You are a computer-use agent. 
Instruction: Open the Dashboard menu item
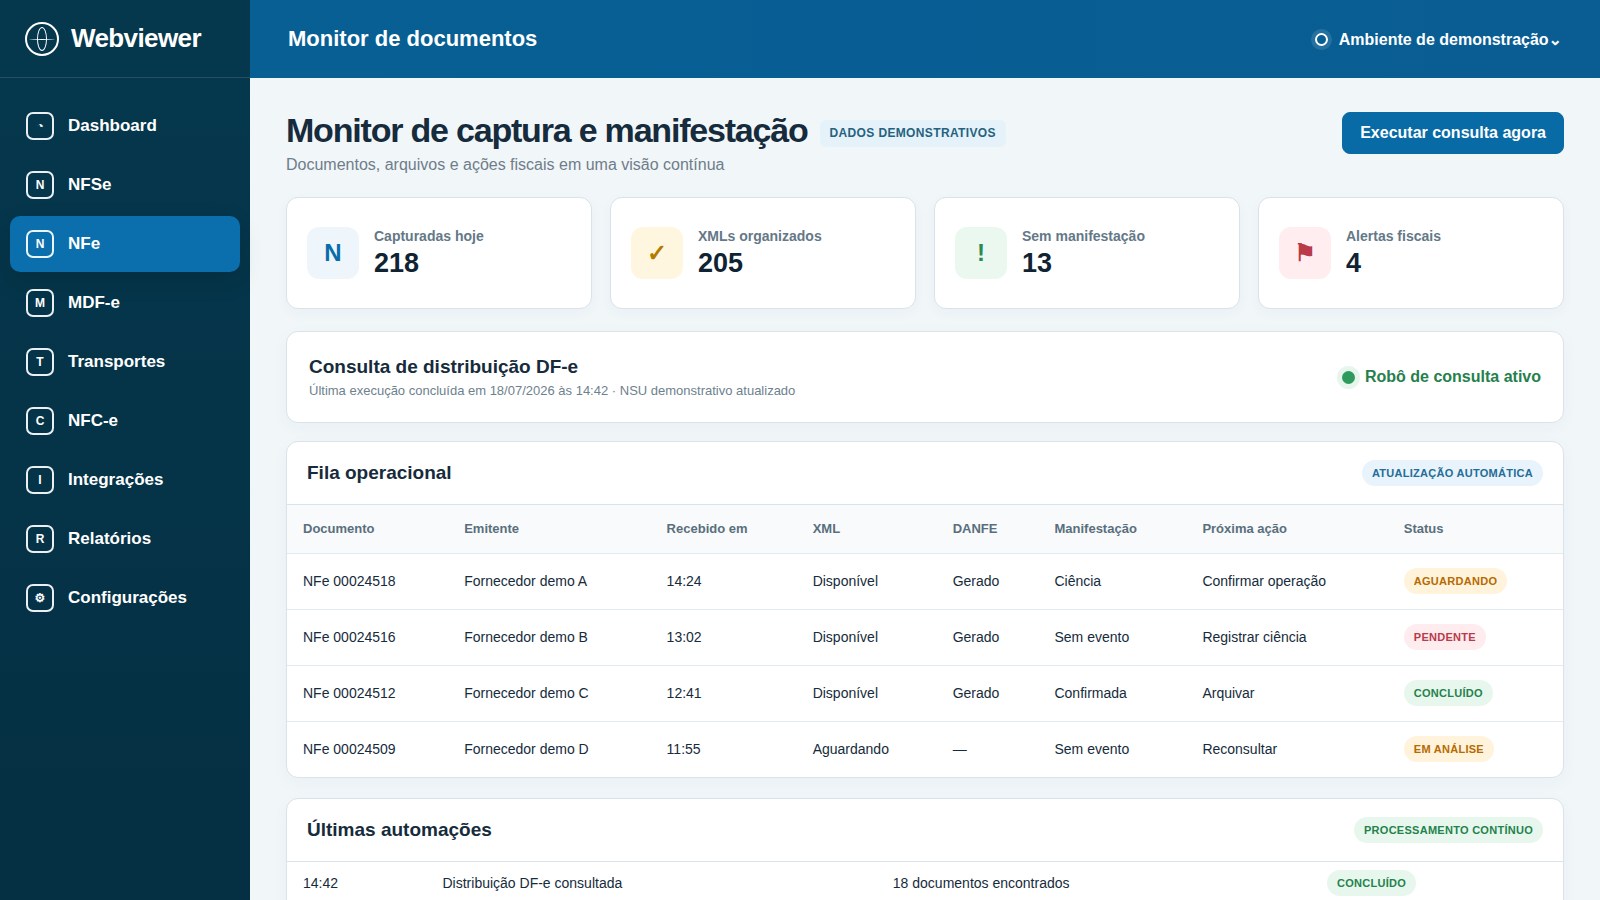pyautogui.click(x=125, y=126)
